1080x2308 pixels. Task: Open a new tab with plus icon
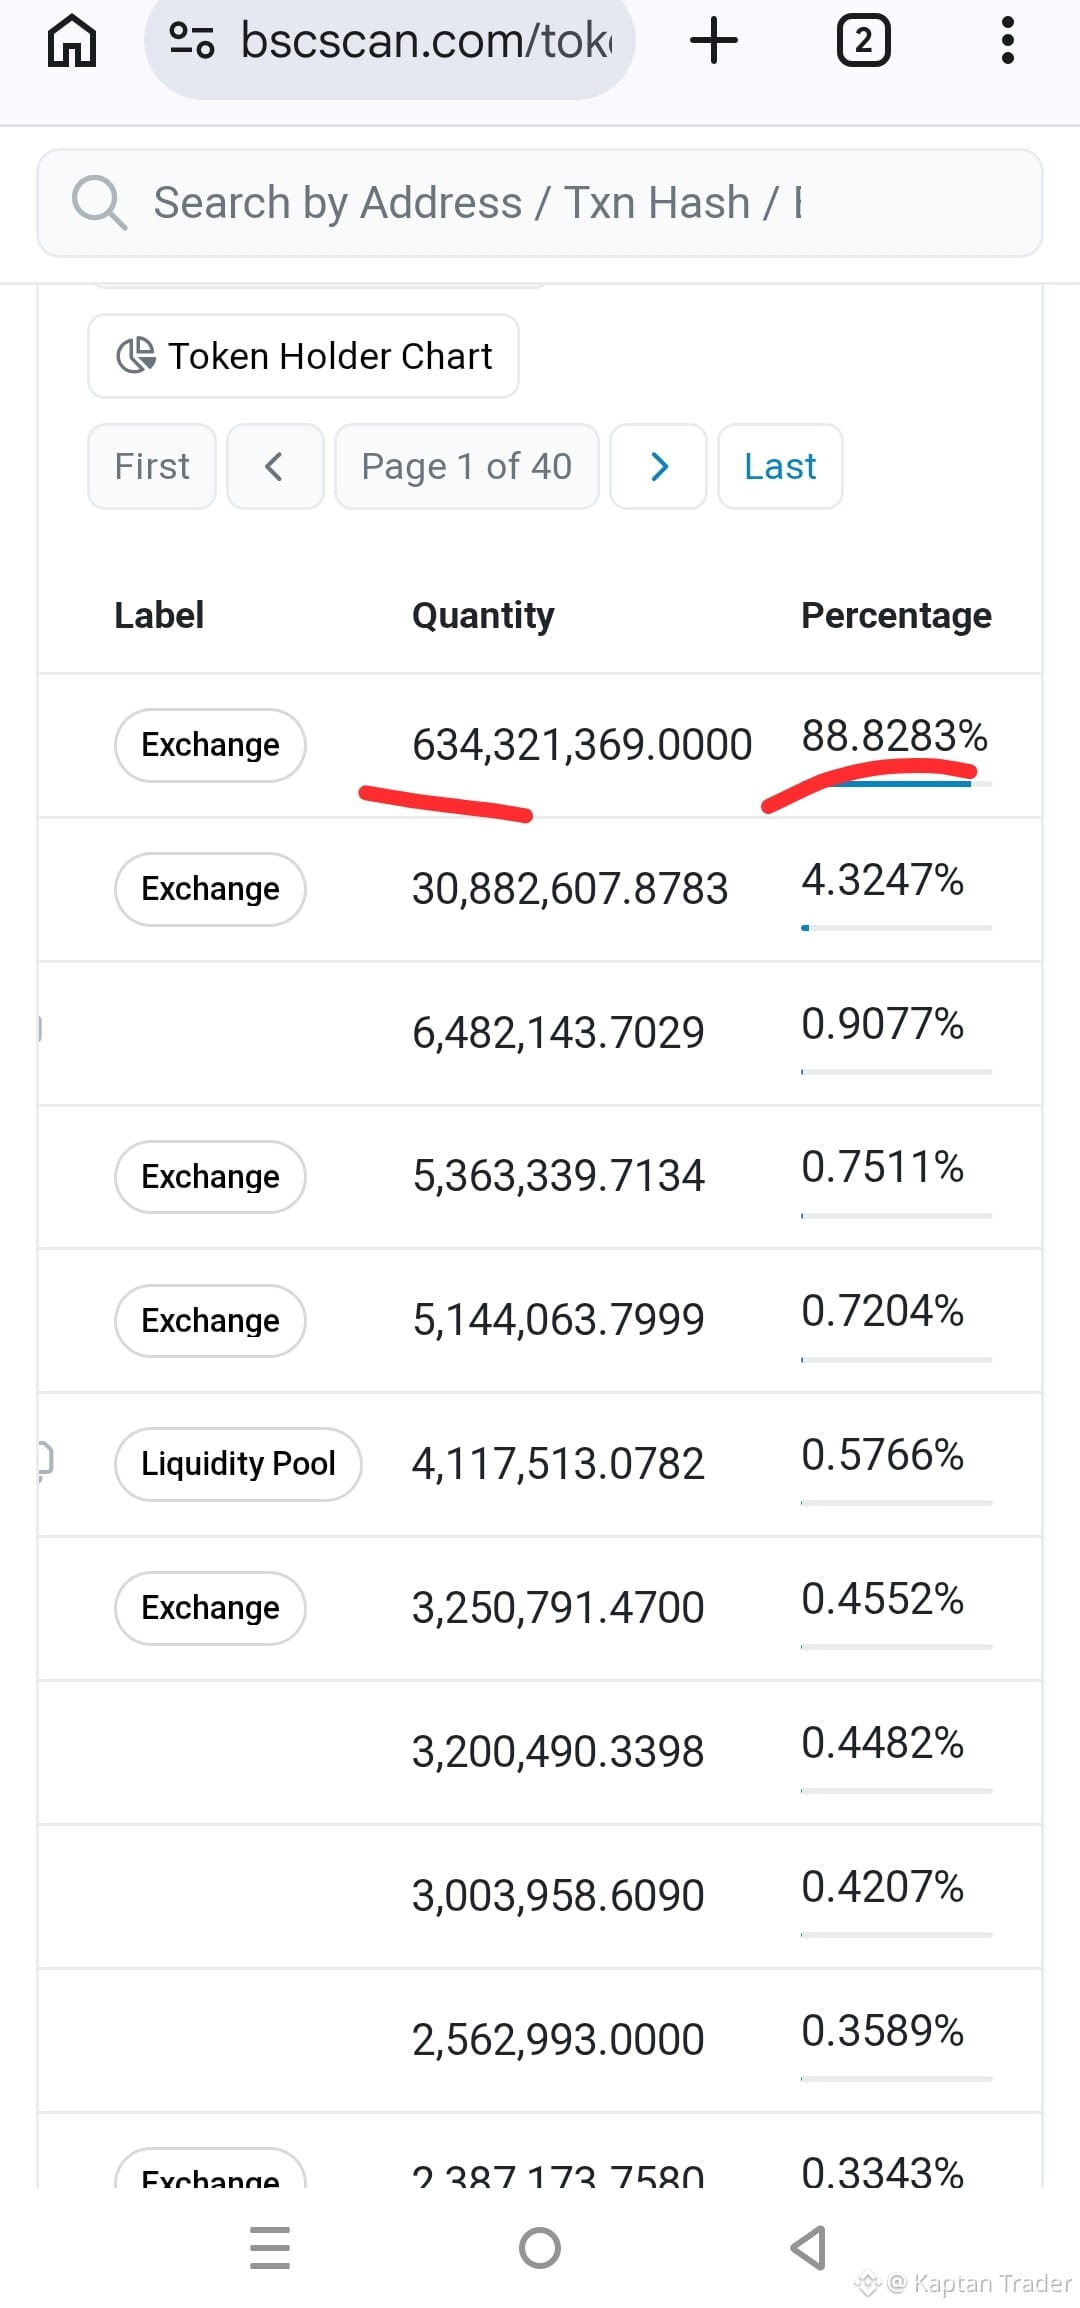click(714, 41)
